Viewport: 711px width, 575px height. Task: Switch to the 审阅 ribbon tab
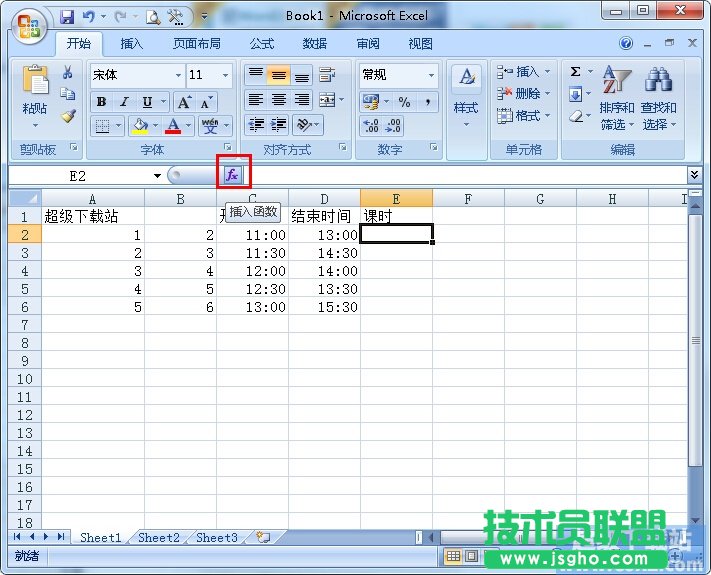pos(368,44)
